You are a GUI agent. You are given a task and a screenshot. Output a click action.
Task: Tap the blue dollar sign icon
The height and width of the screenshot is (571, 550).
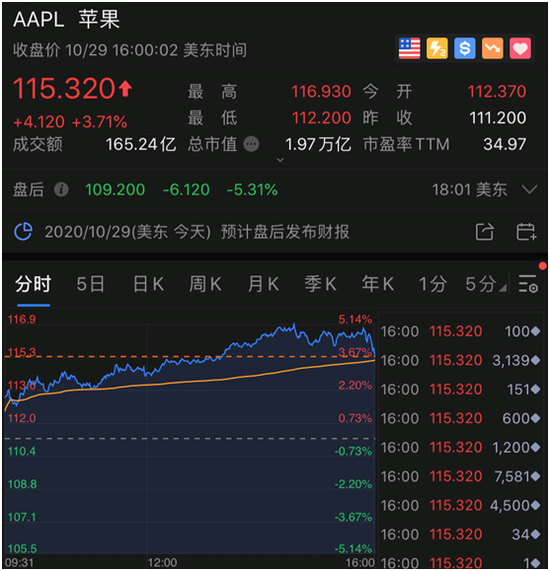464,48
